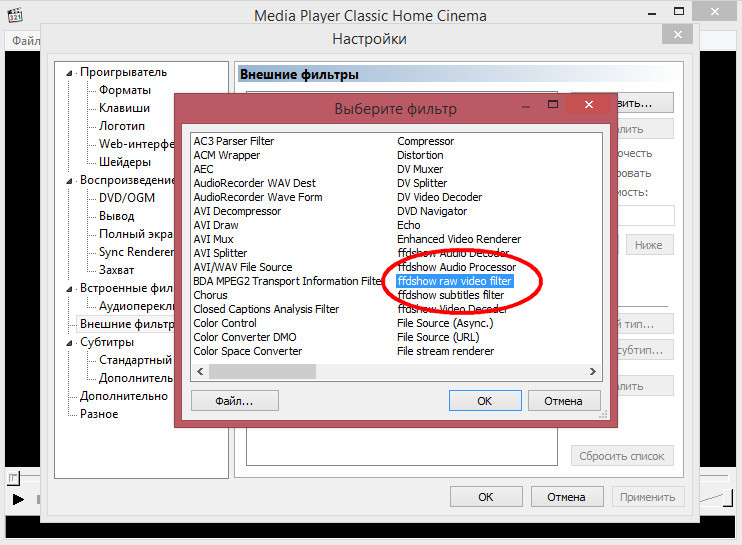The image size is (742, 545).
Task: Collapse the Встроенные фильтры tree node
Action: [x=69, y=289]
